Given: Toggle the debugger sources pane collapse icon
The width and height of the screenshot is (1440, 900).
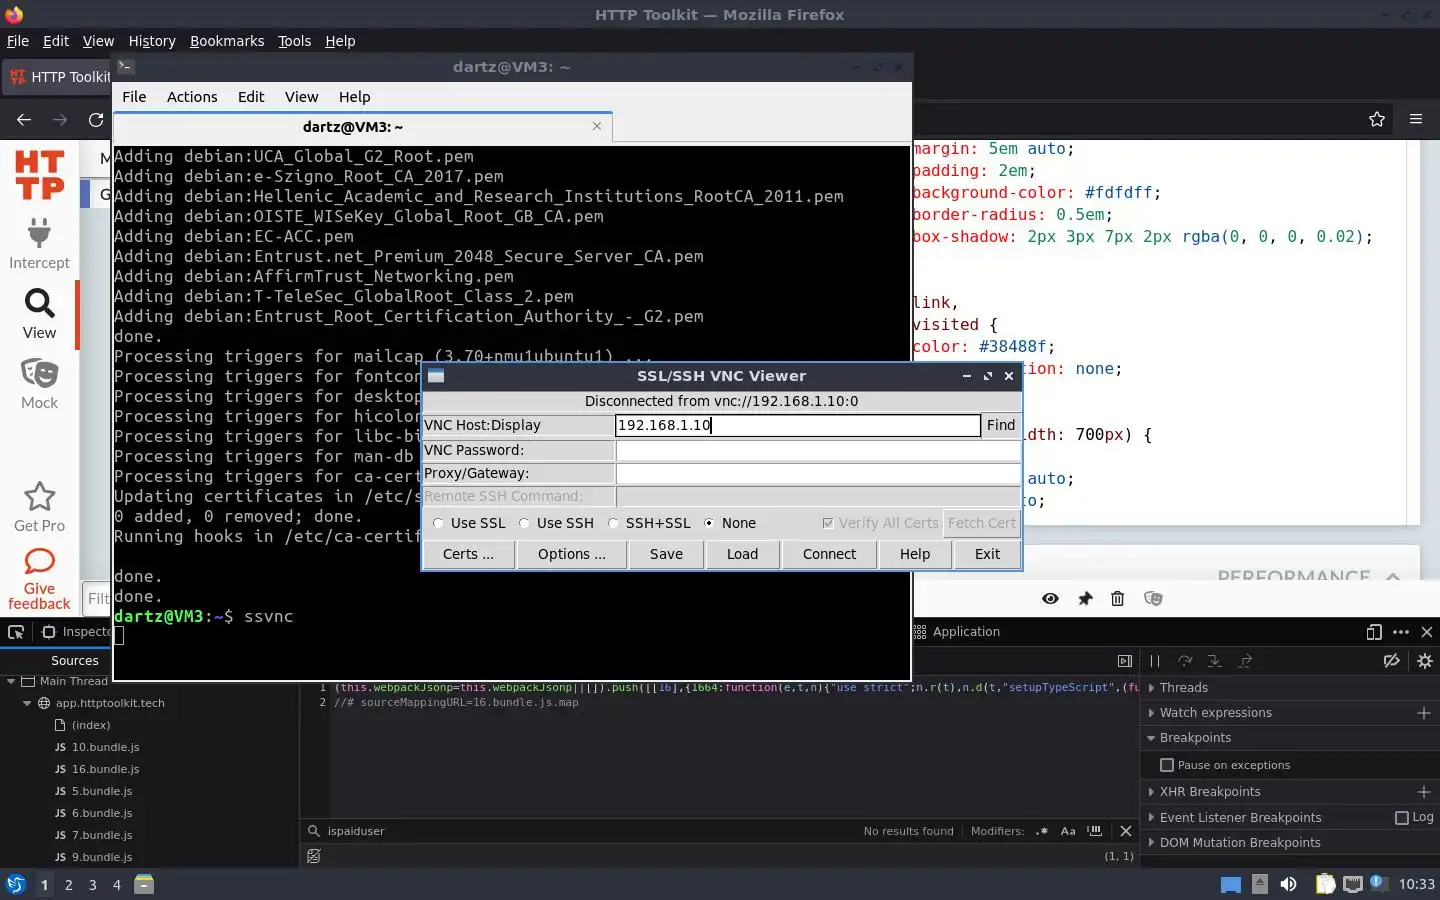Looking at the screenshot, I should [x=1125, y=661].
